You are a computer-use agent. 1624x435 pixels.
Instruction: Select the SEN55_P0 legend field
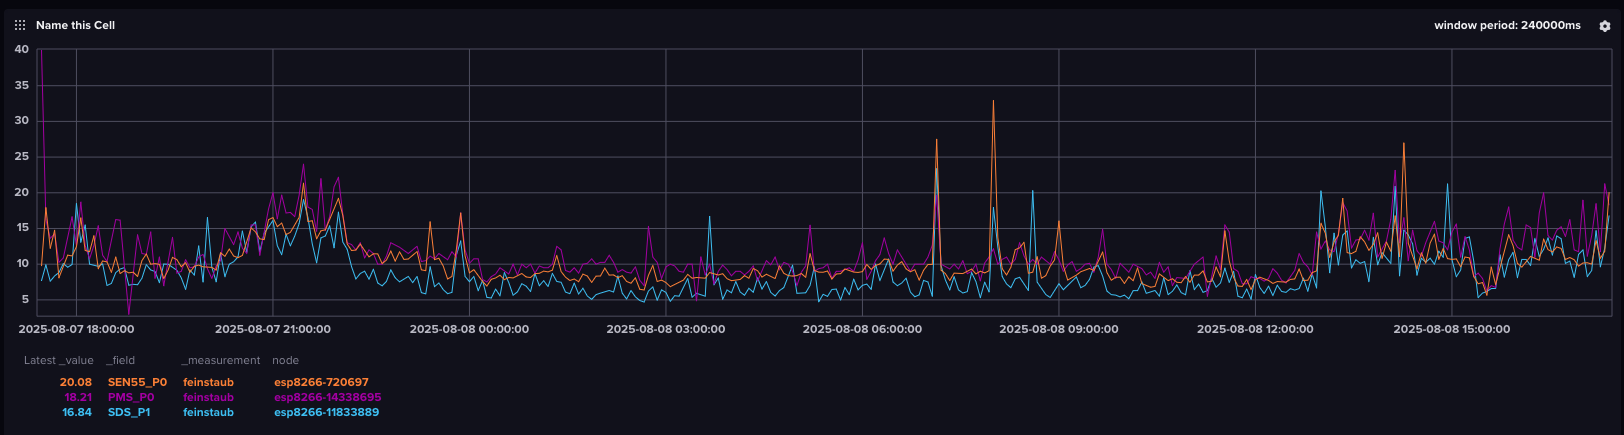click(137, 382)
